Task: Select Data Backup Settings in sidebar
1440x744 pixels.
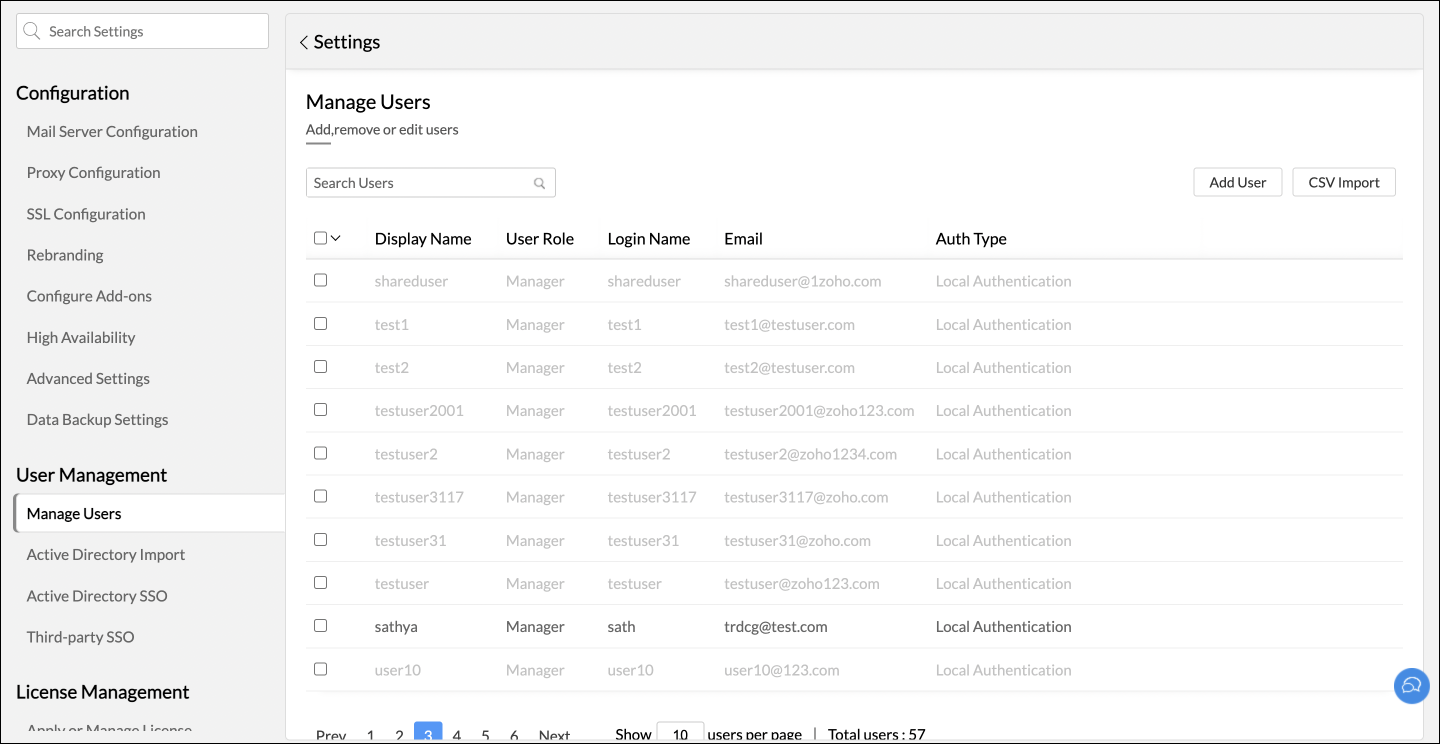Action: coord(97,420)
